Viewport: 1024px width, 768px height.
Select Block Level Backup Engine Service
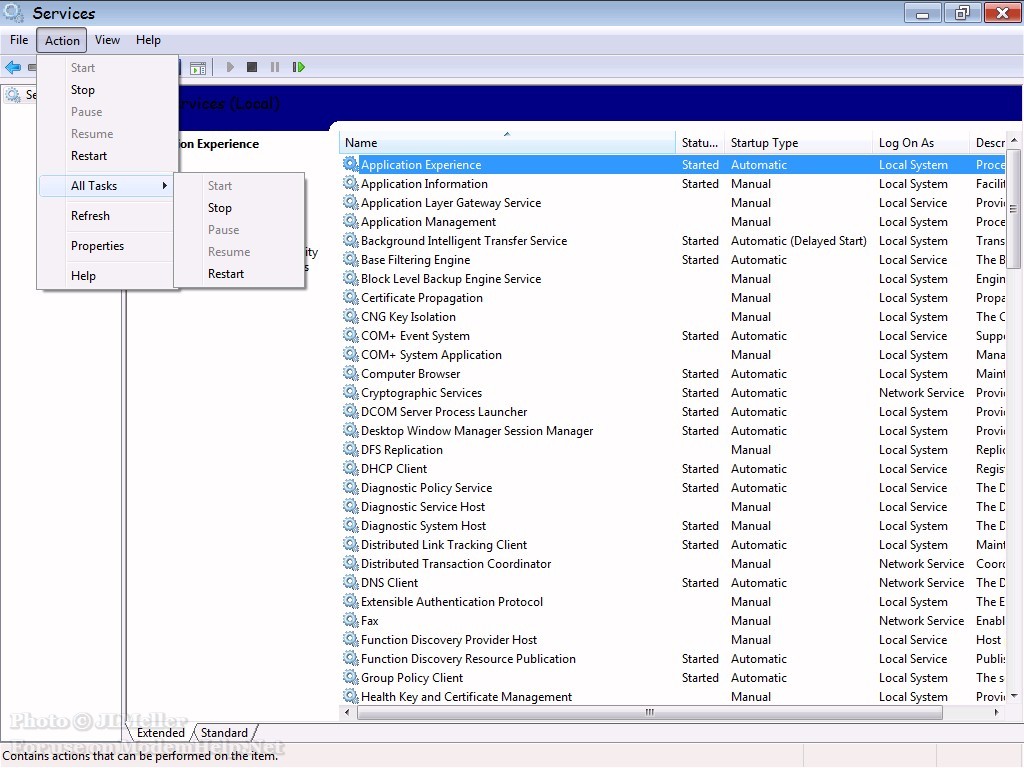(x=673, y=278)
